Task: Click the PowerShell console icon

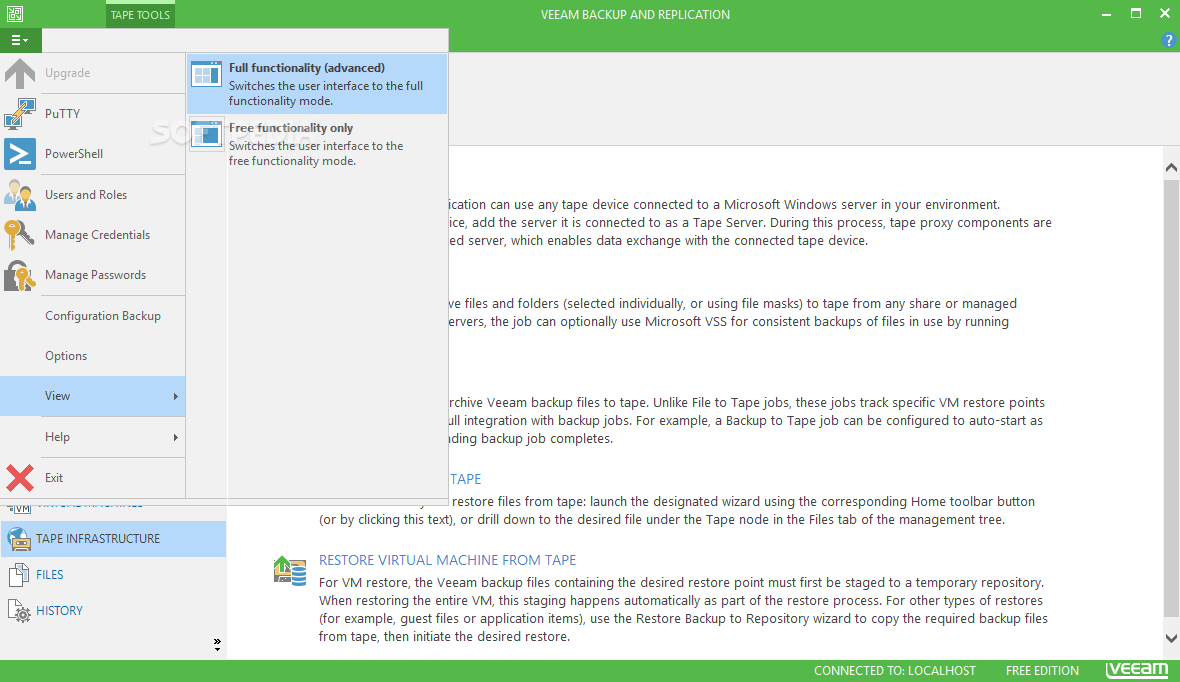Action: click(x=20, y=154)
